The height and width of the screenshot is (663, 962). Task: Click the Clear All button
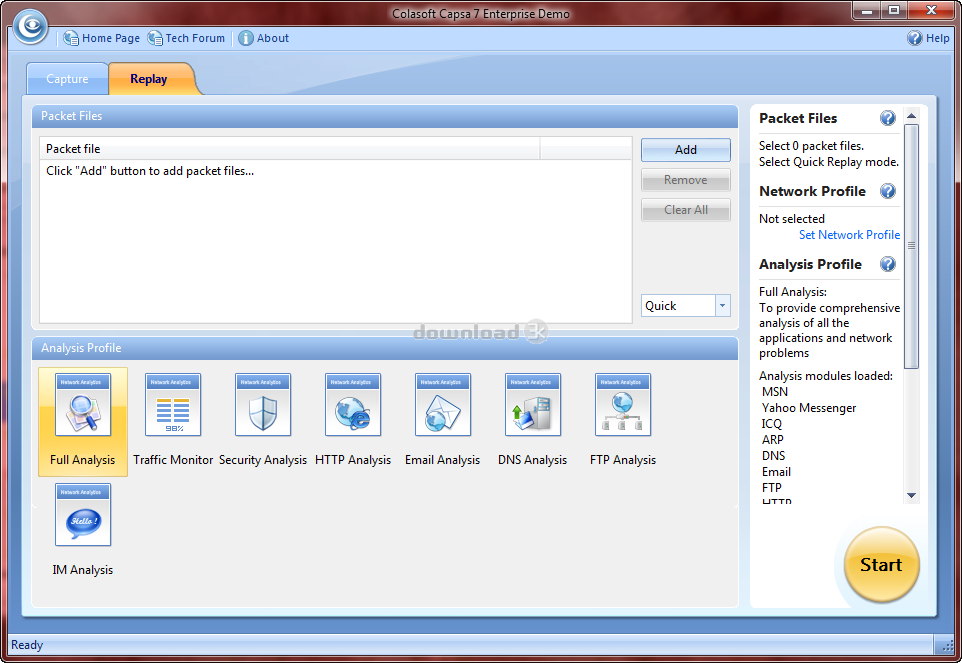point(686,210)
